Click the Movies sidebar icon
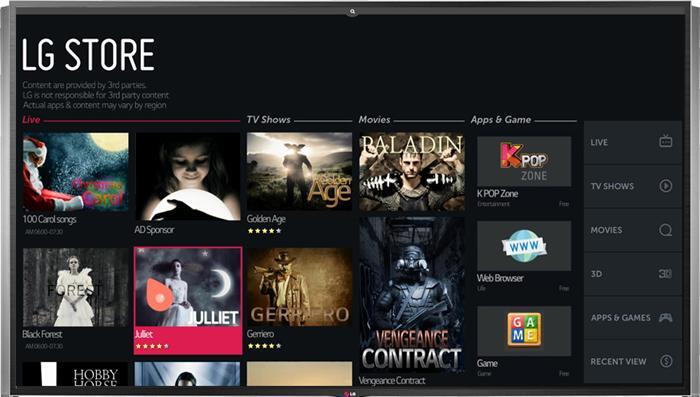The image size is (700, 397). [x=665, y=230]
